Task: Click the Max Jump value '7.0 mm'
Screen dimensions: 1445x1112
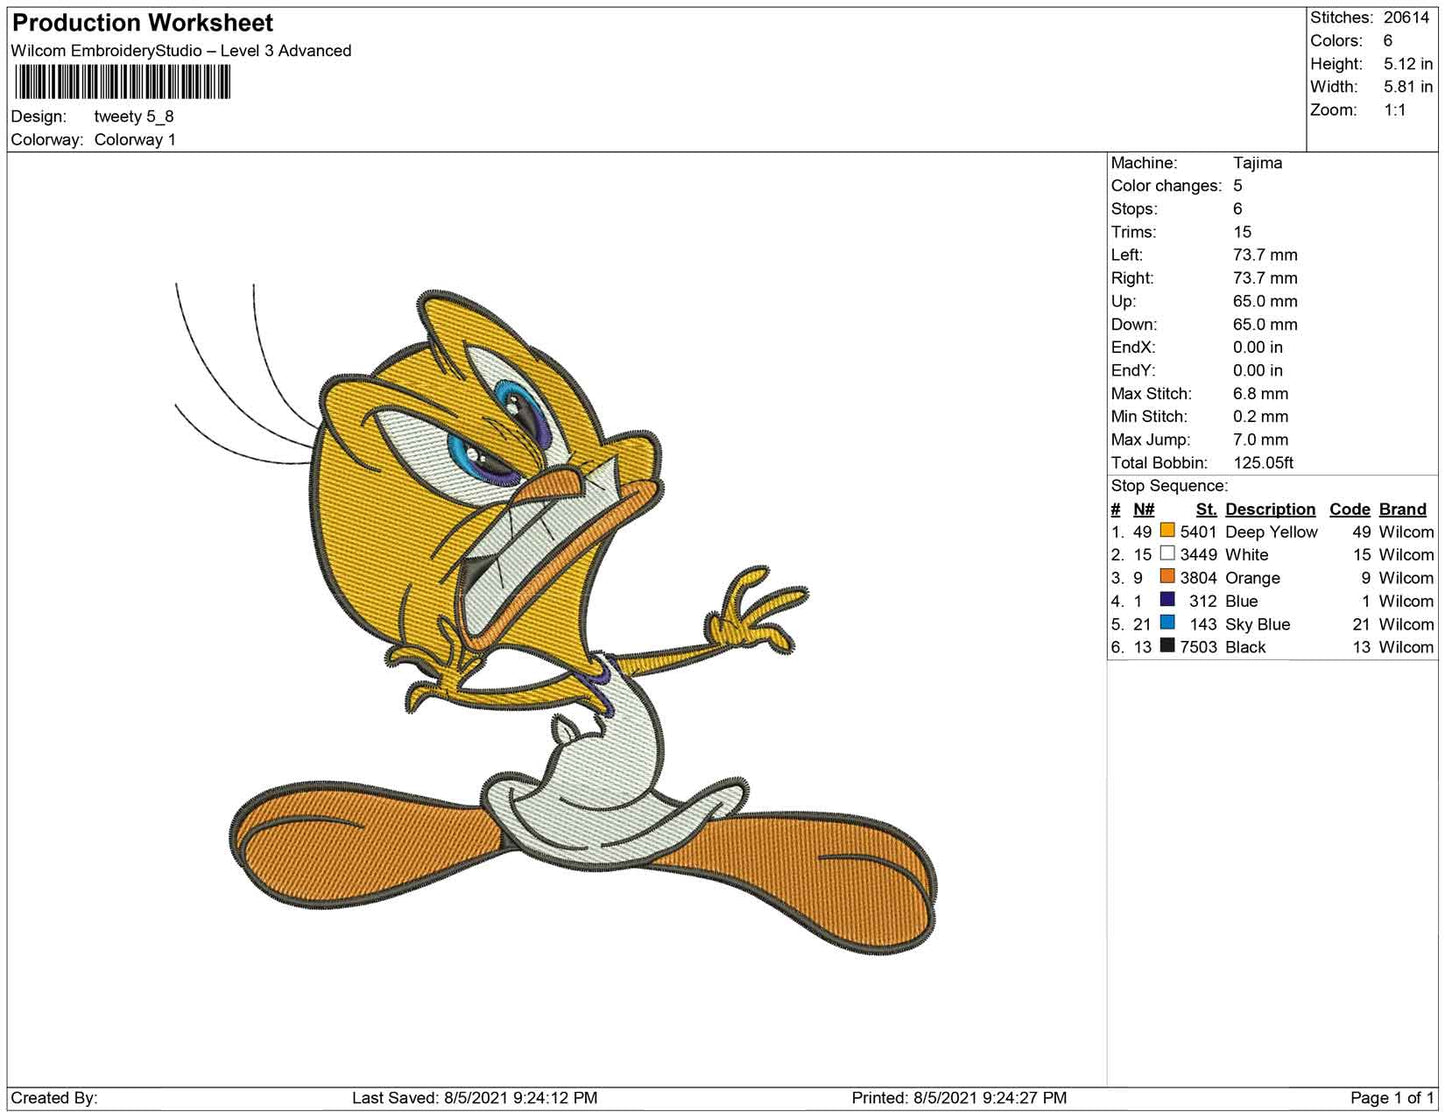Action: tap(1261, 439)
